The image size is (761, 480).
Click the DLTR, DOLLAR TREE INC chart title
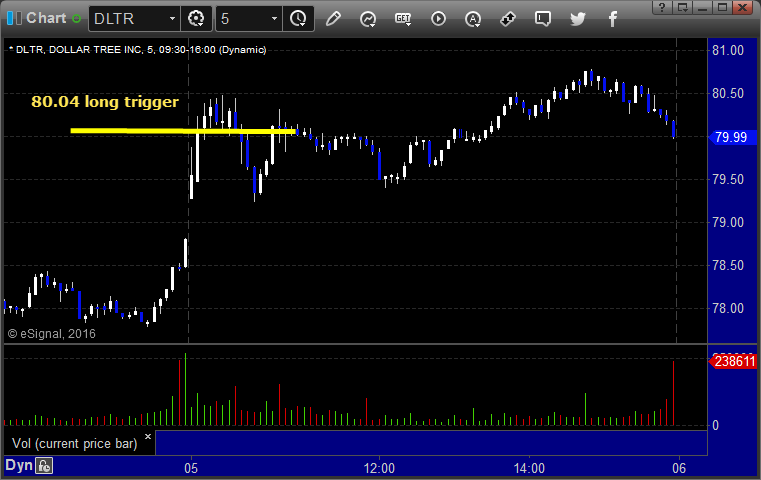coord(138,50)
